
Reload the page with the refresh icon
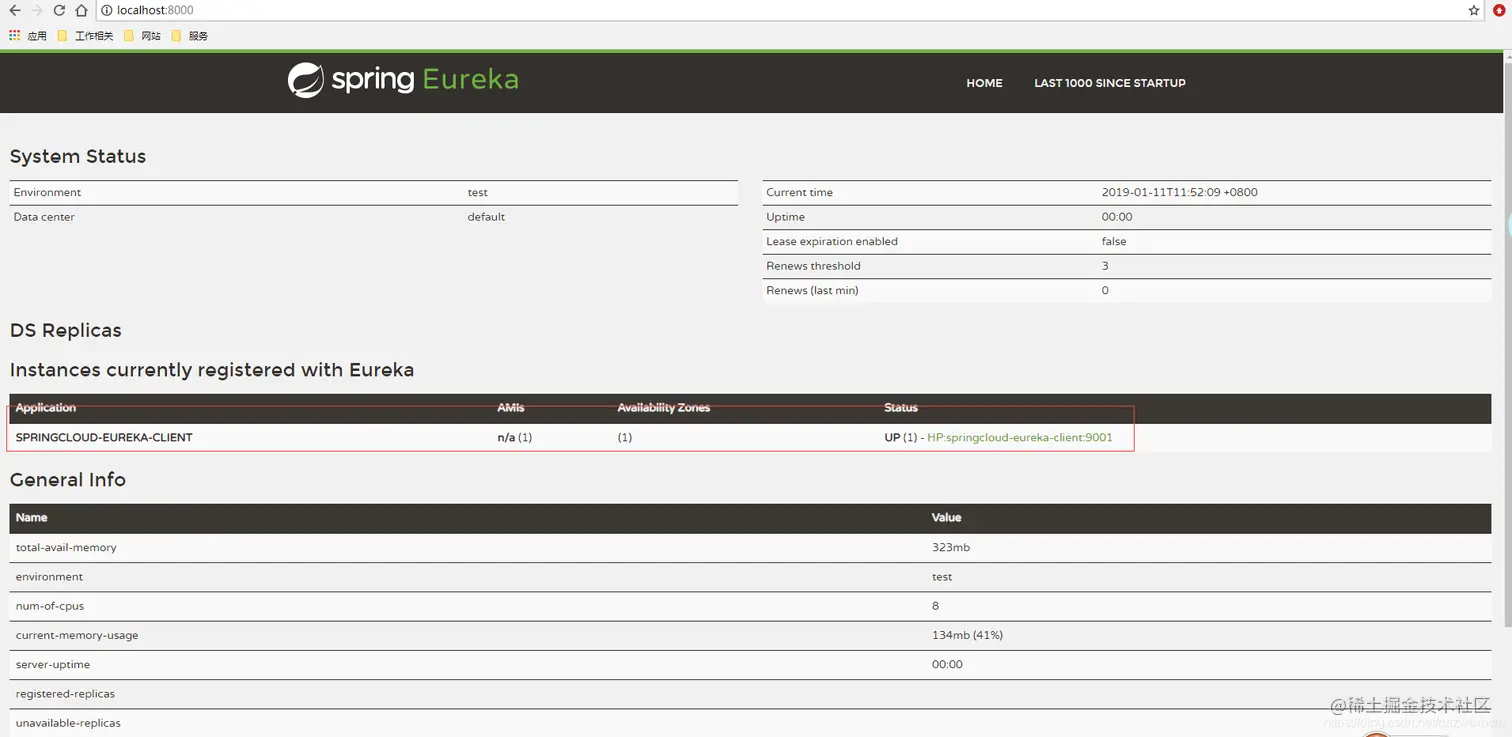tap(59, 10)
